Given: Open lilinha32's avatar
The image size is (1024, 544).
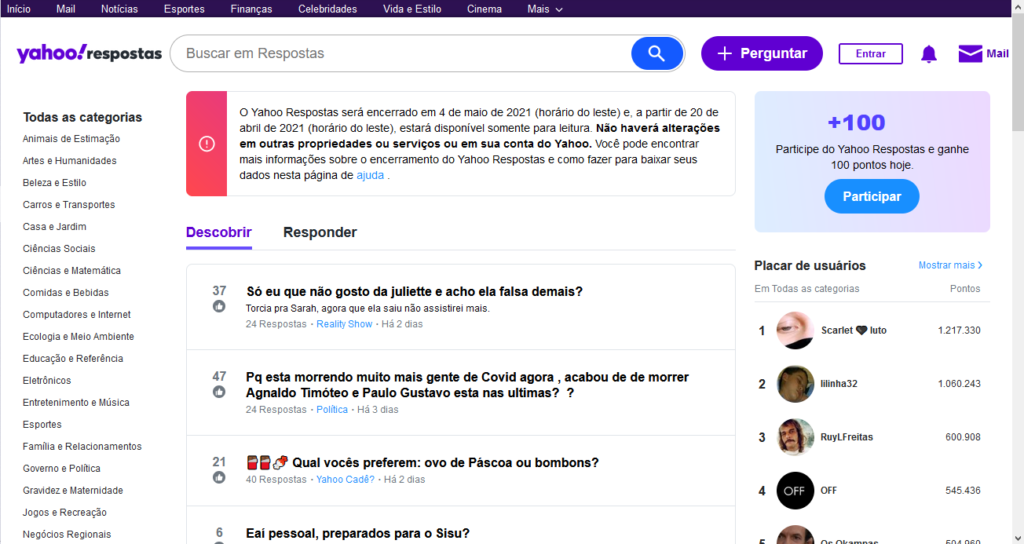Looking at the screenshot, I should [x=795, y=384].
